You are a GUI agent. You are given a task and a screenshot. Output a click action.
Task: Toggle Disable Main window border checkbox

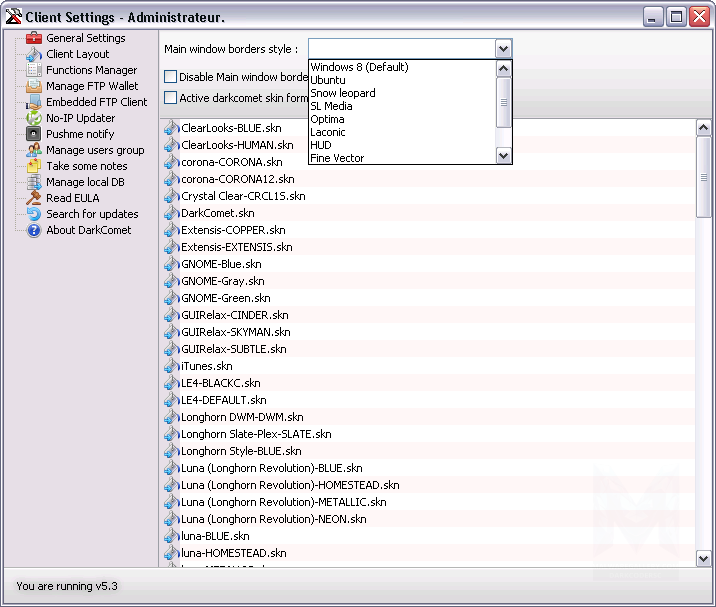[171, 77]
